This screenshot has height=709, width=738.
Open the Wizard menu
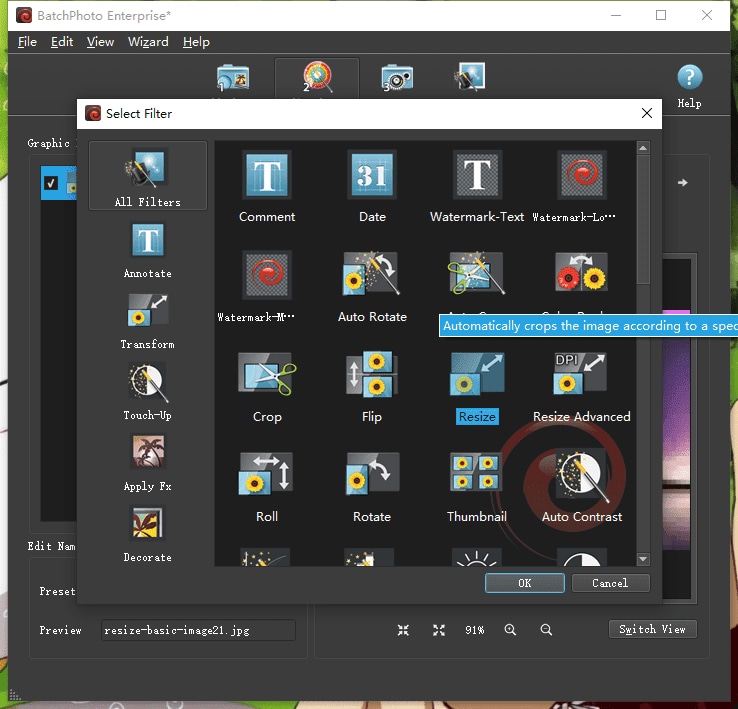pos(148,42)
